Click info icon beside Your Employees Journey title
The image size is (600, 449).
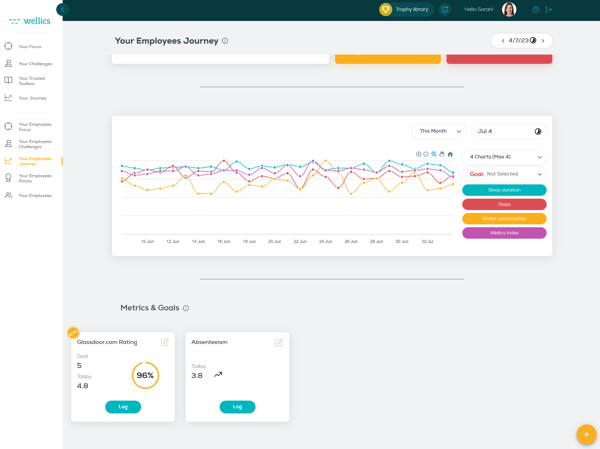coord(225,41)
